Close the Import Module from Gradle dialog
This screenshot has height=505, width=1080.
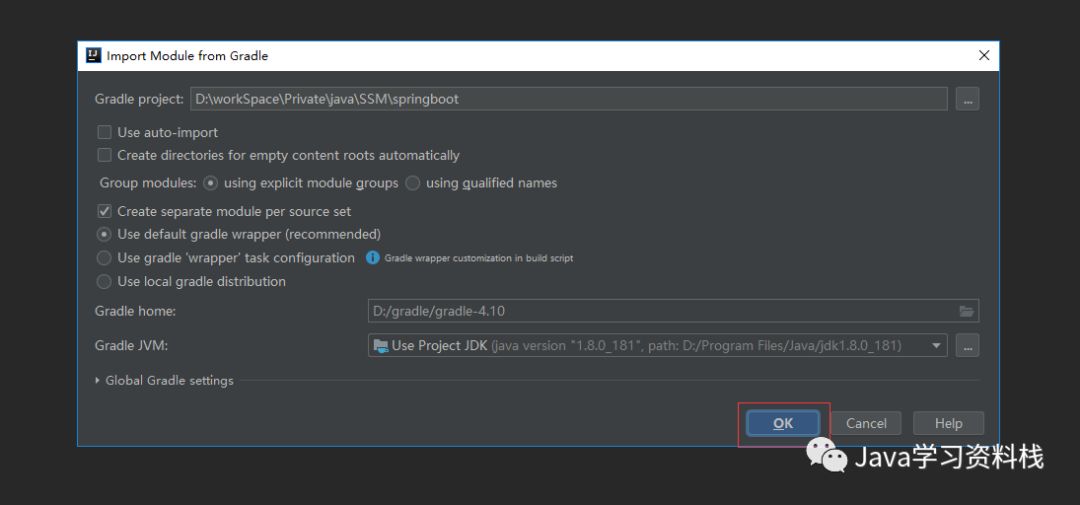984,56
